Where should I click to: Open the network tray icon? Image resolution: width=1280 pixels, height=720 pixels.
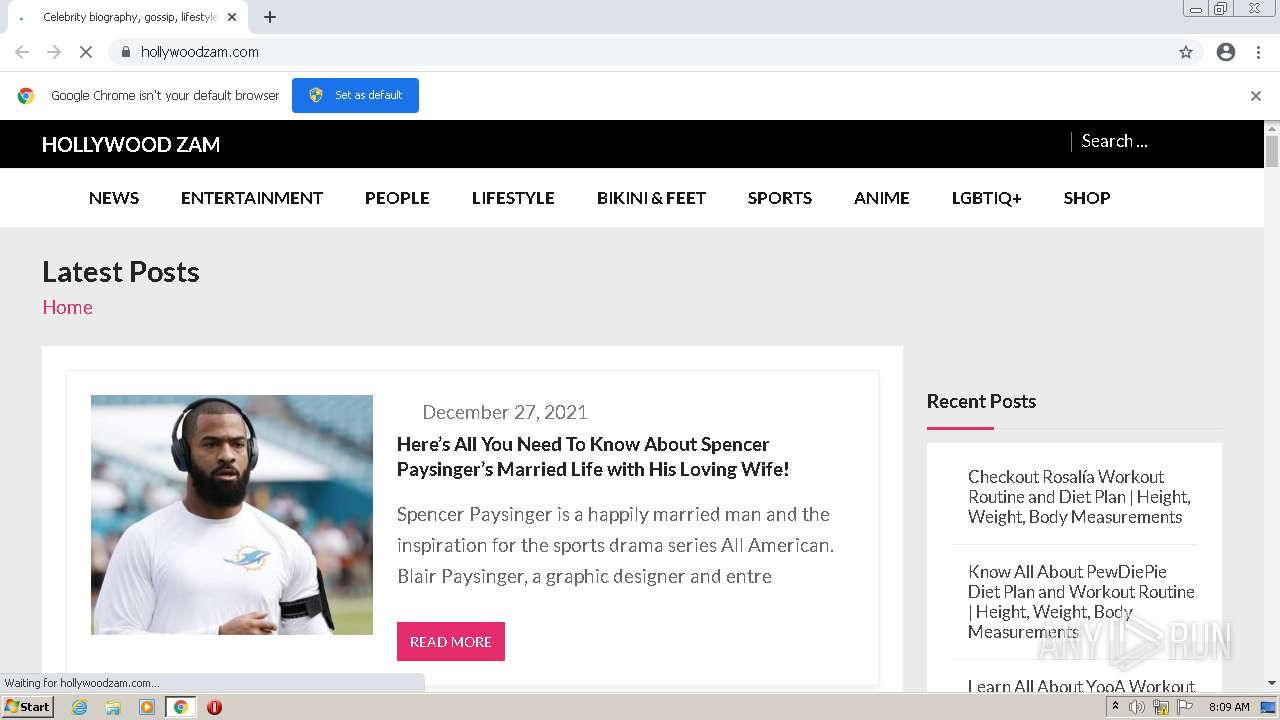pos(1161,707)
